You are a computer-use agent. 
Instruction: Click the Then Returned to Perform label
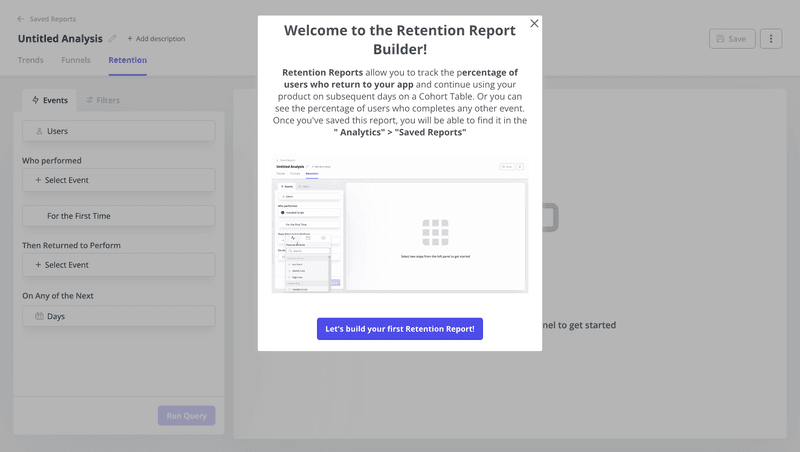(x=71, y=245)
